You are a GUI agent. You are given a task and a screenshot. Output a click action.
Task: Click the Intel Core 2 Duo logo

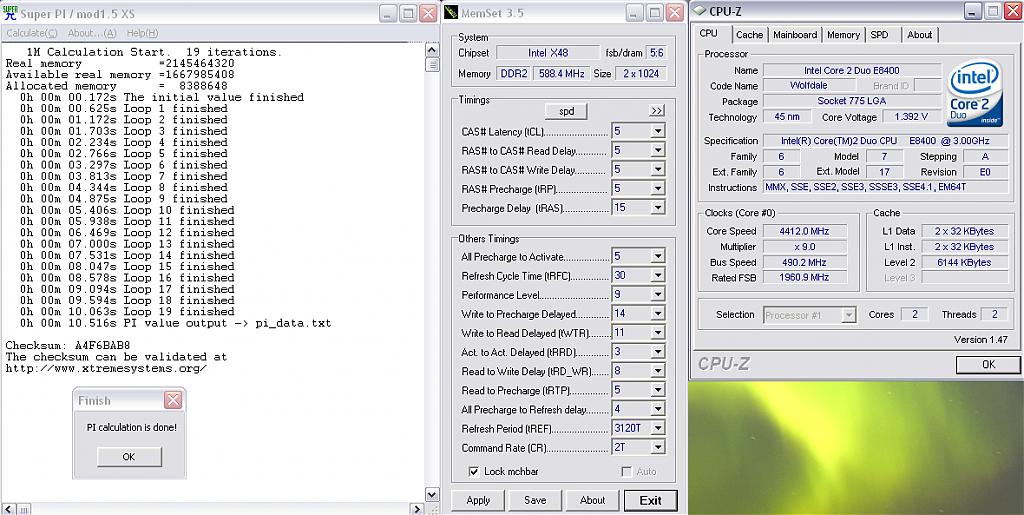(x=975, y=93)
